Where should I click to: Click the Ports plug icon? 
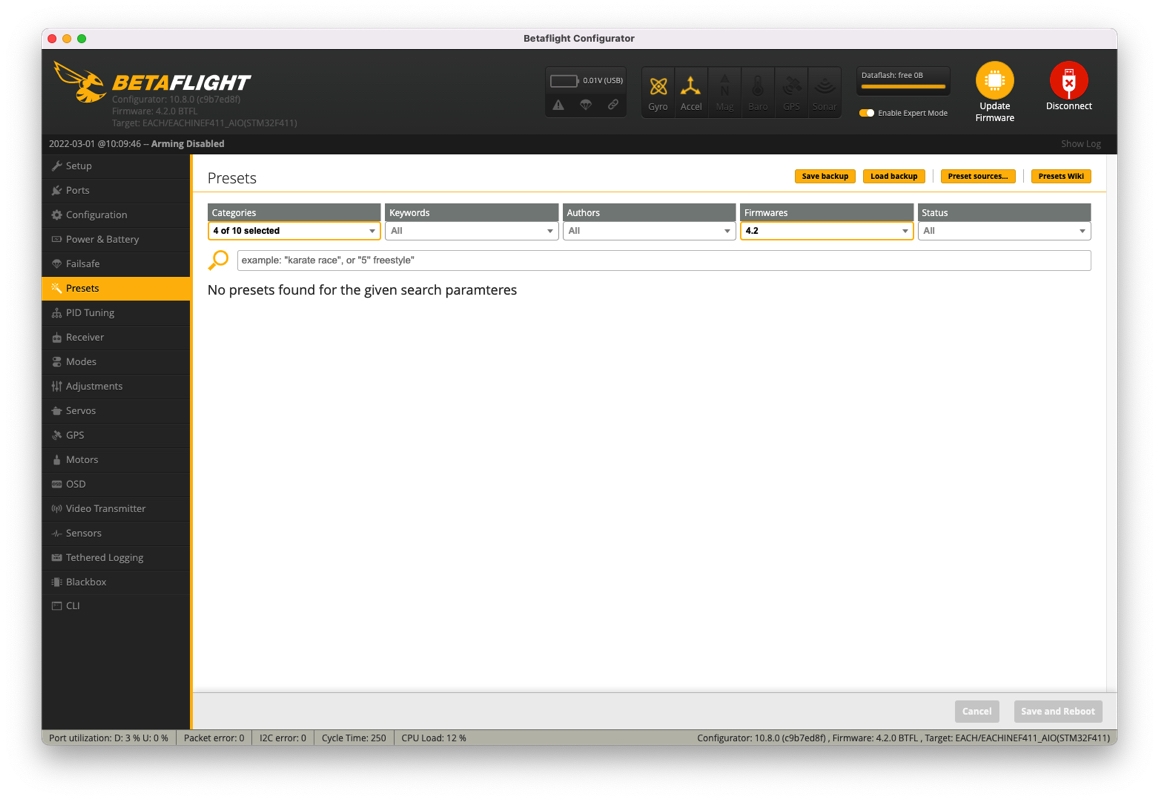pos(56,190)
